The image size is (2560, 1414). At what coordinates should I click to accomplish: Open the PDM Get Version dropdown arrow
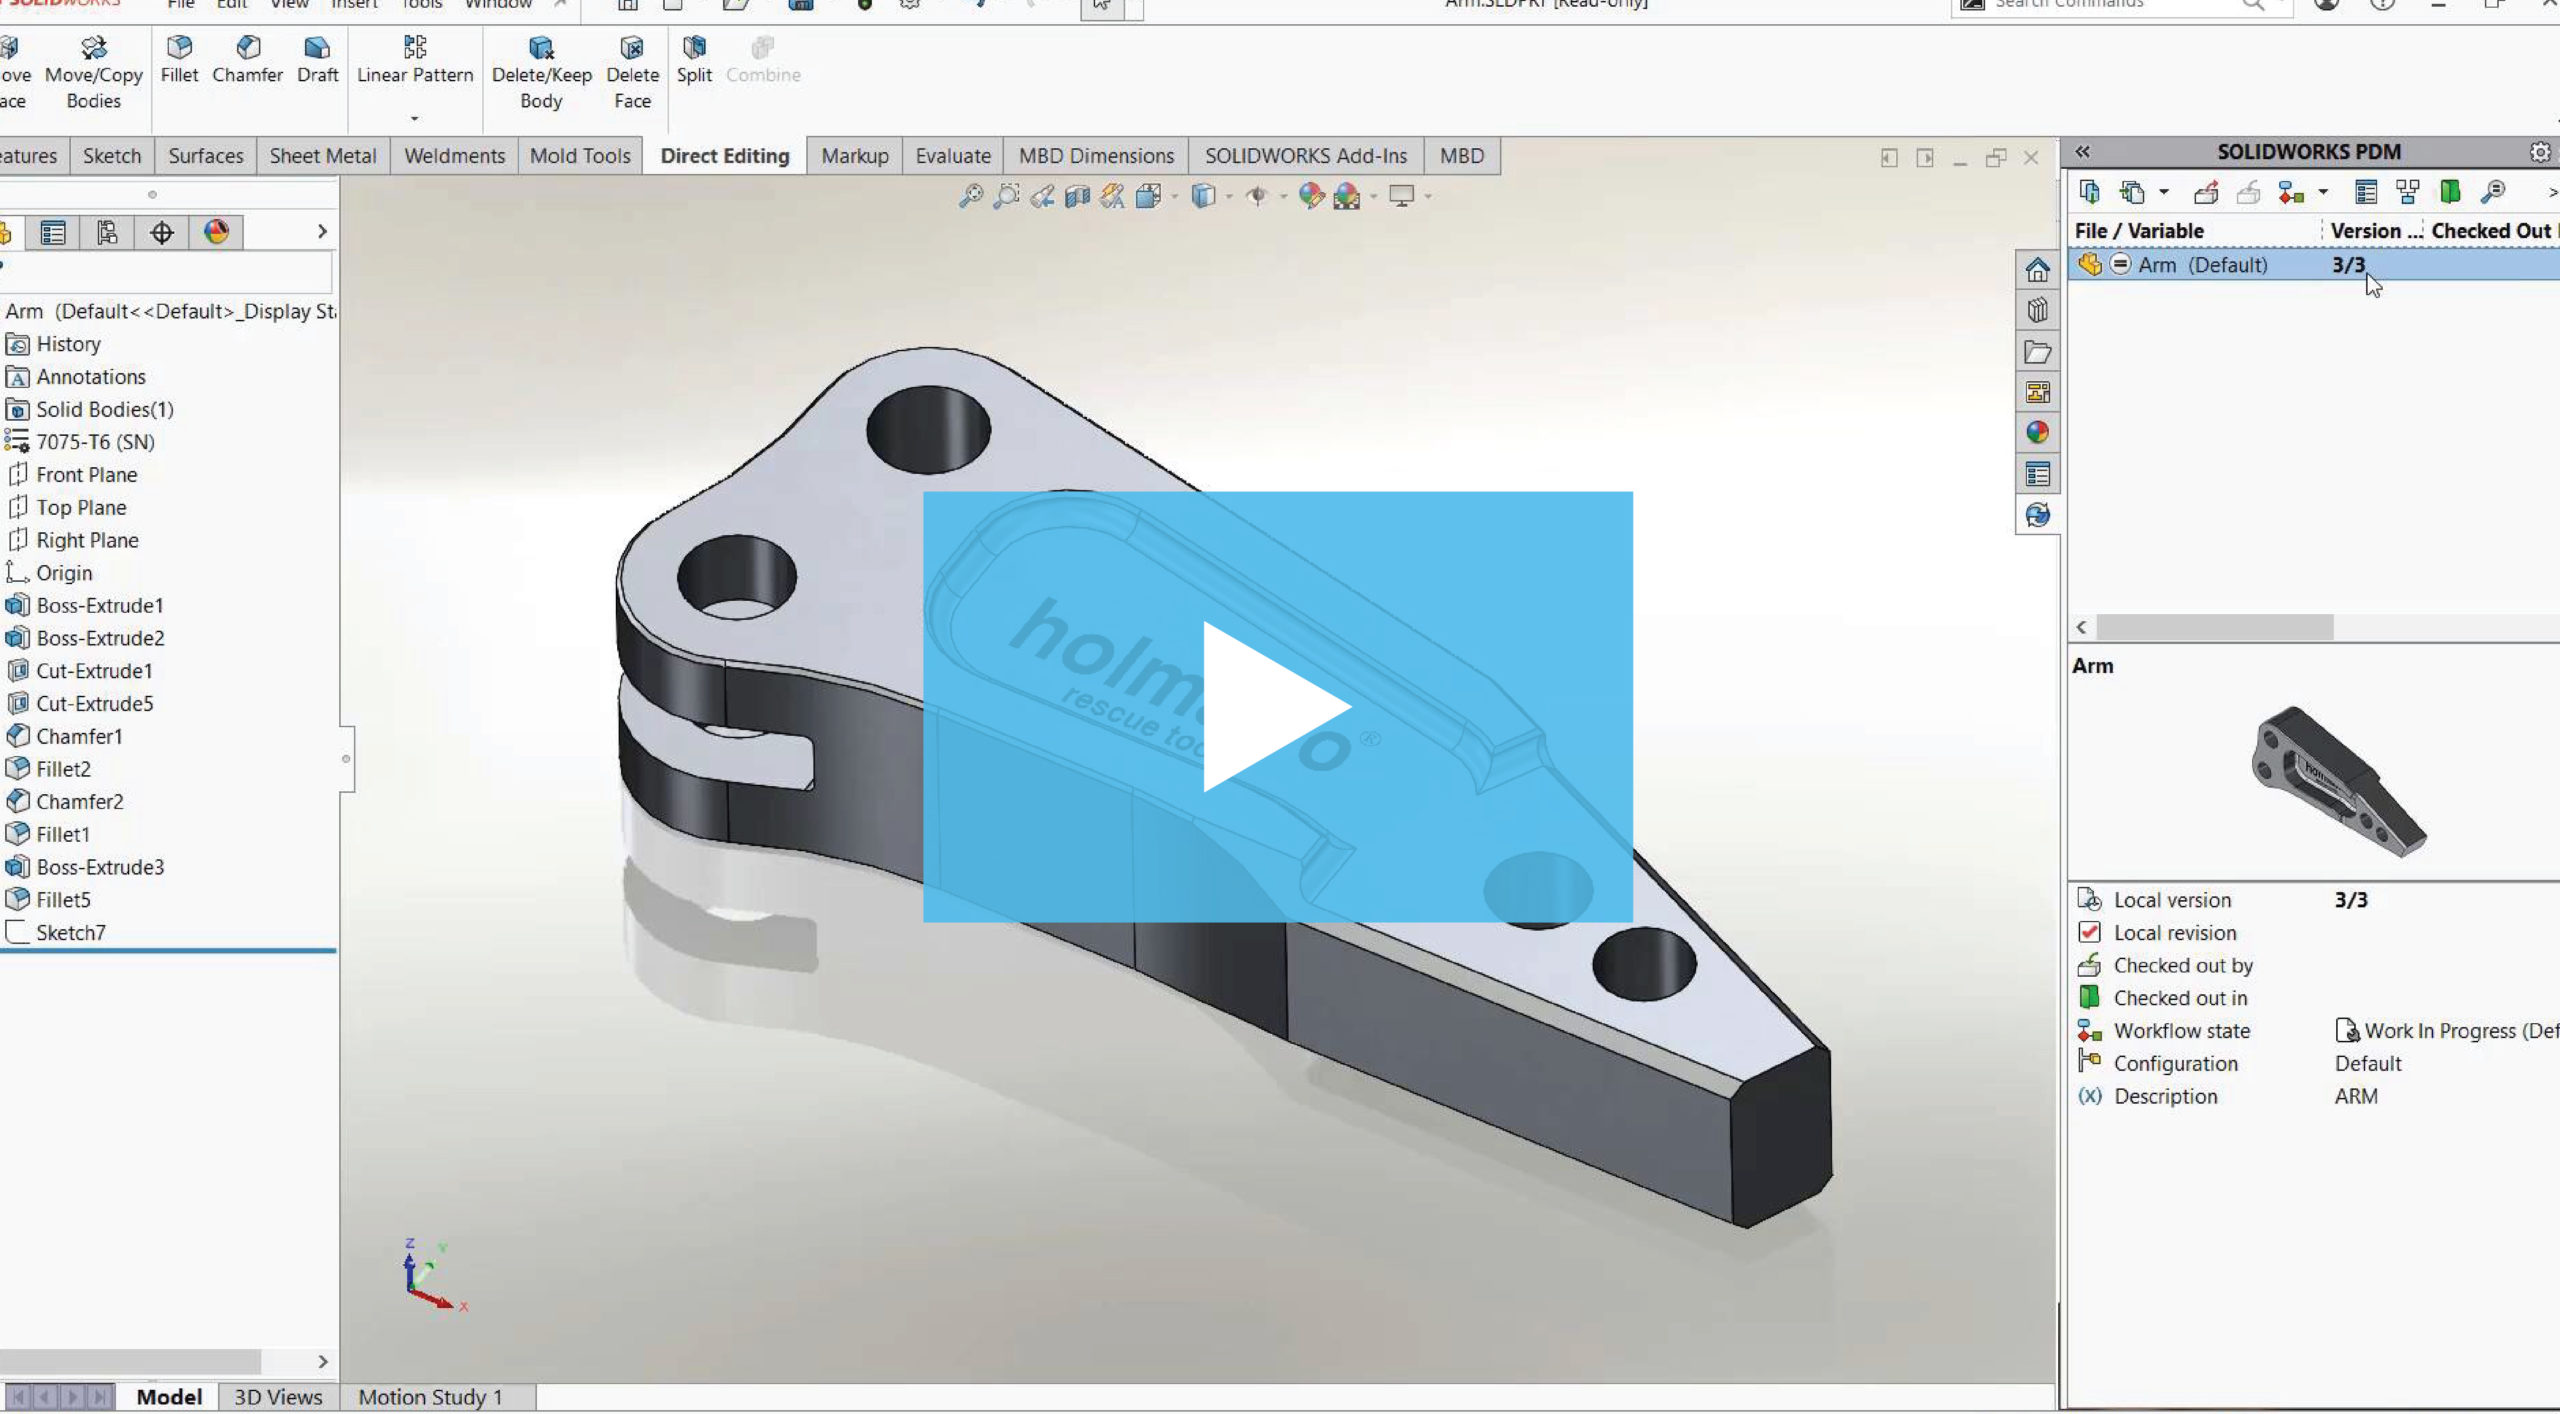click(x=2163, y=192)
